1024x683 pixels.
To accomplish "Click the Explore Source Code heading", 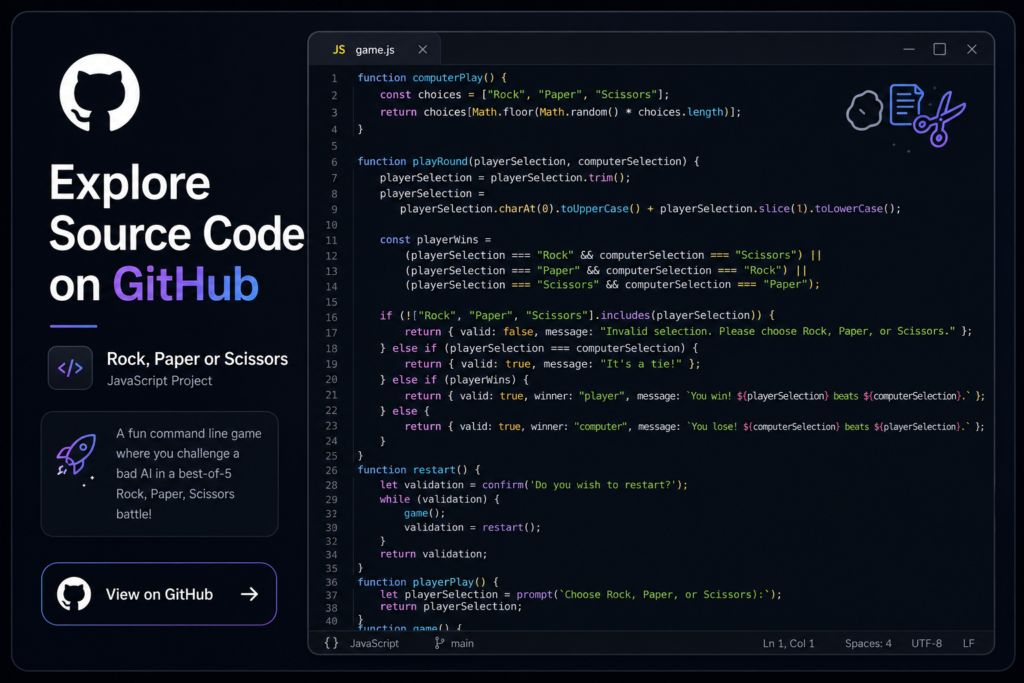I will pos(177,233).
